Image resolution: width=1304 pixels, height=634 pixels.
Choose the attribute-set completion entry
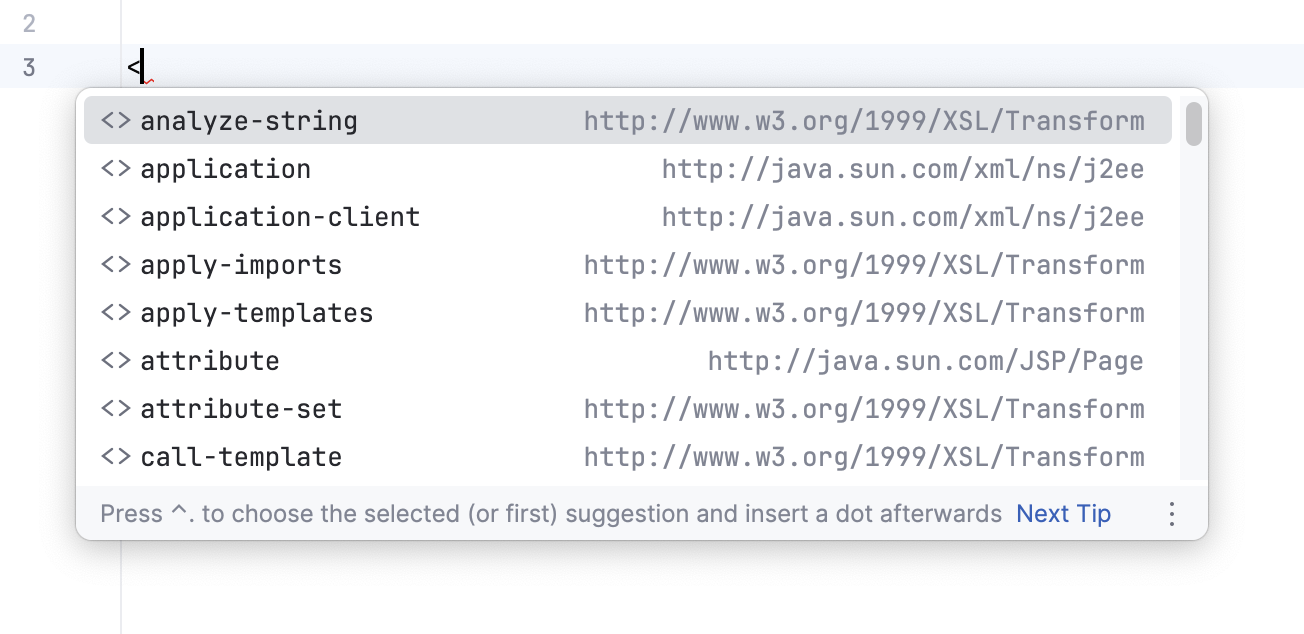240,408
